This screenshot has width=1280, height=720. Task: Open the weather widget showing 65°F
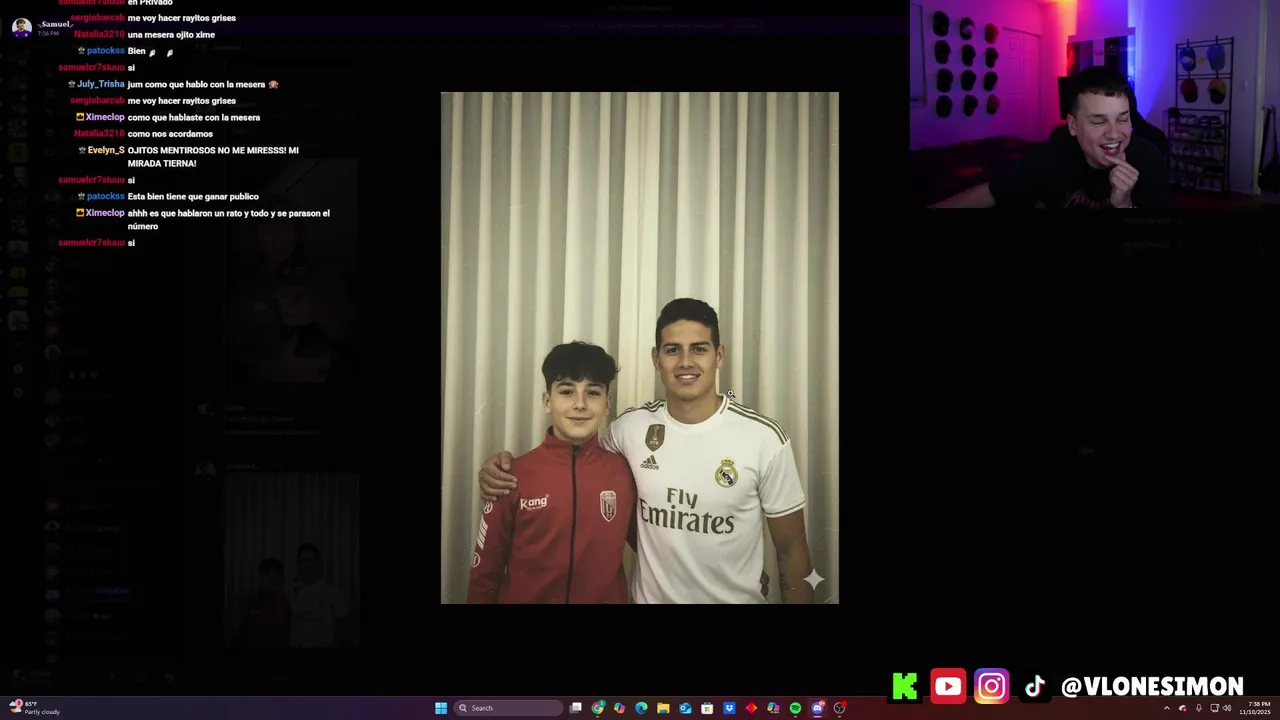point(35,708)
